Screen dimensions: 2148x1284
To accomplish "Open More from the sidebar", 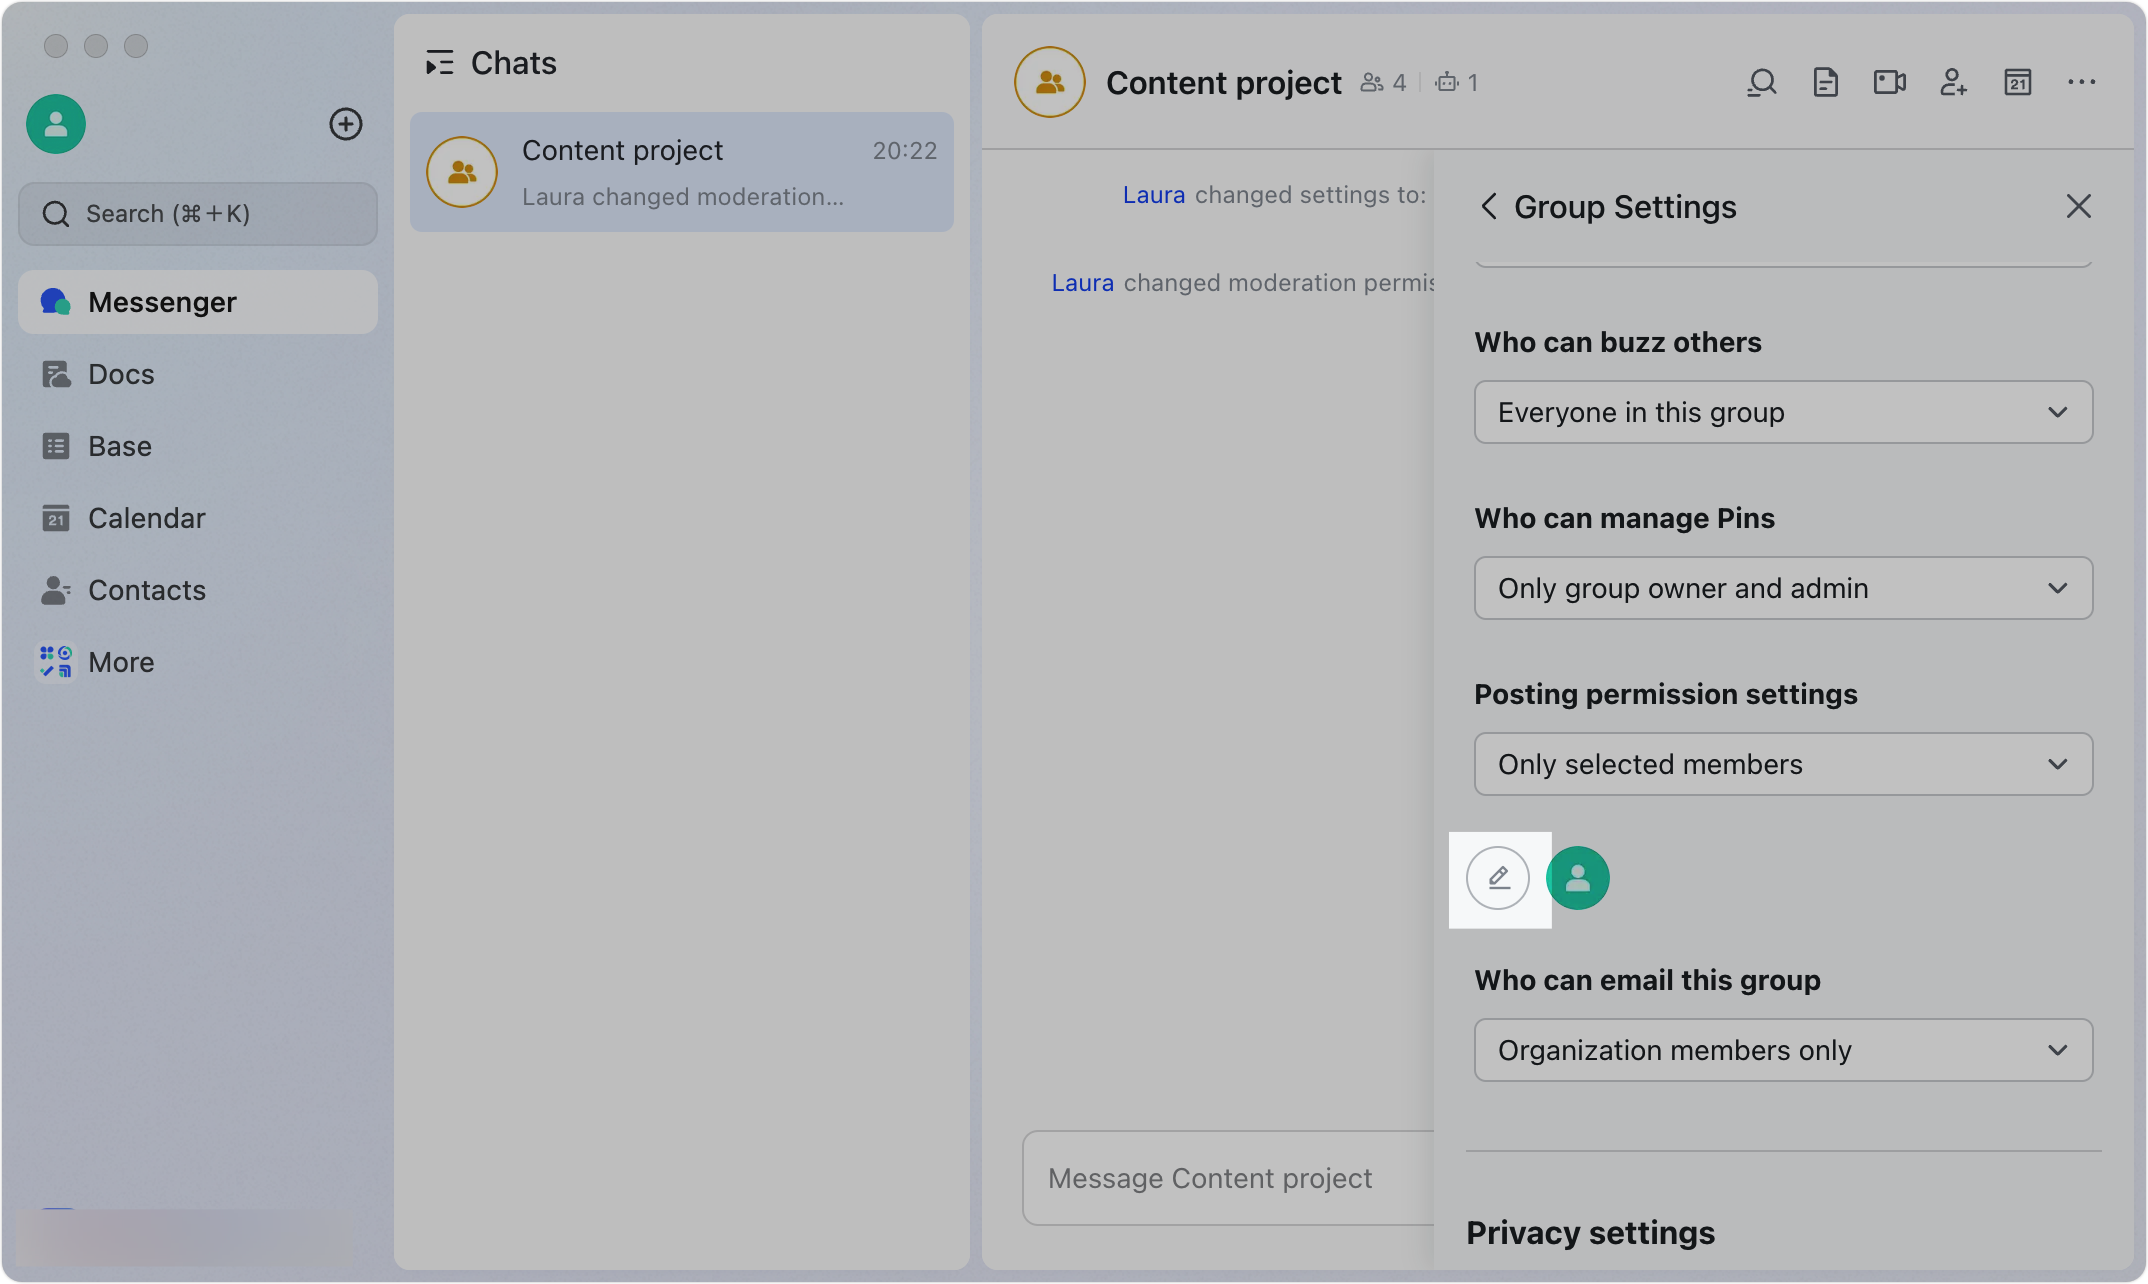I will pyautogui.click(x=198, y=662).
